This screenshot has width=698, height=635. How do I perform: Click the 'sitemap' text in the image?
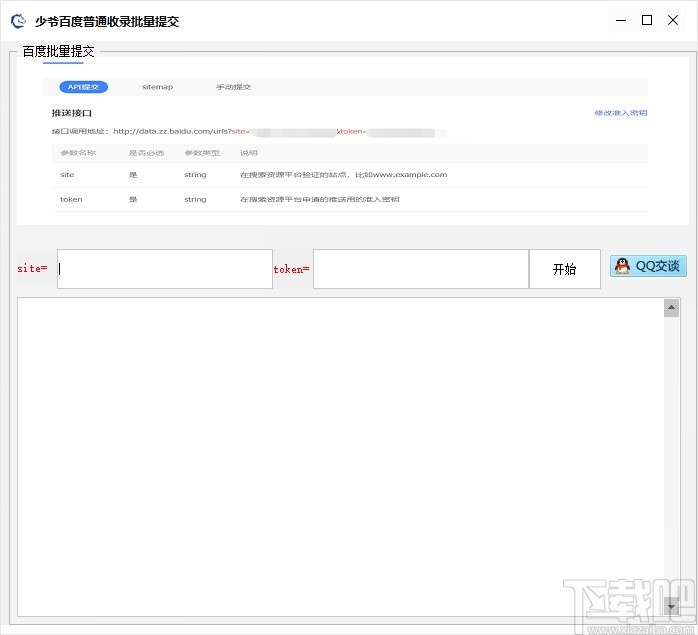pos(158,87)
